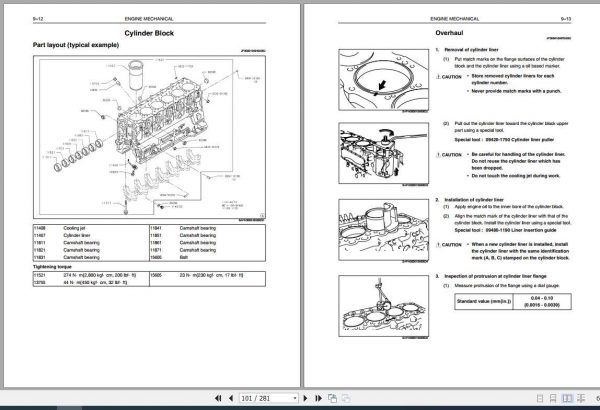
Task: Open the page number dropdown arrow
Action: (295, 399)
